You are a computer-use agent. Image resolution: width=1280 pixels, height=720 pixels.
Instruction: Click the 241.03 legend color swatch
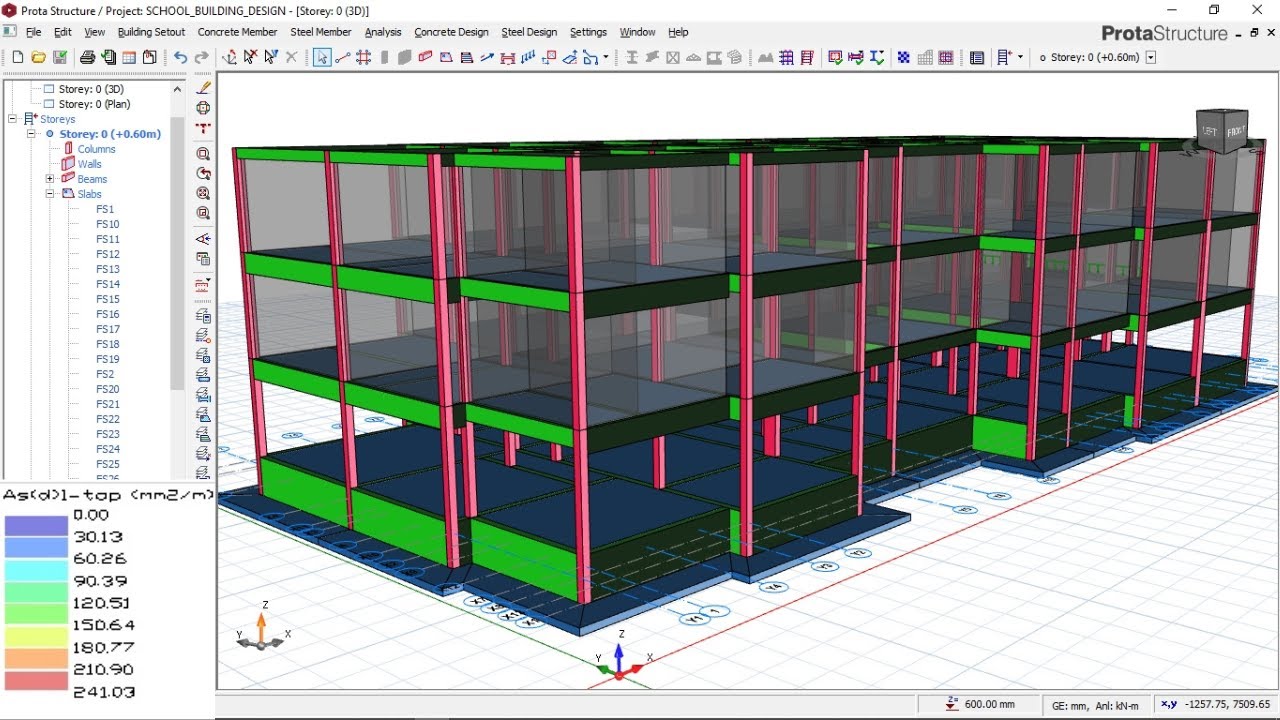coord(36,681)
